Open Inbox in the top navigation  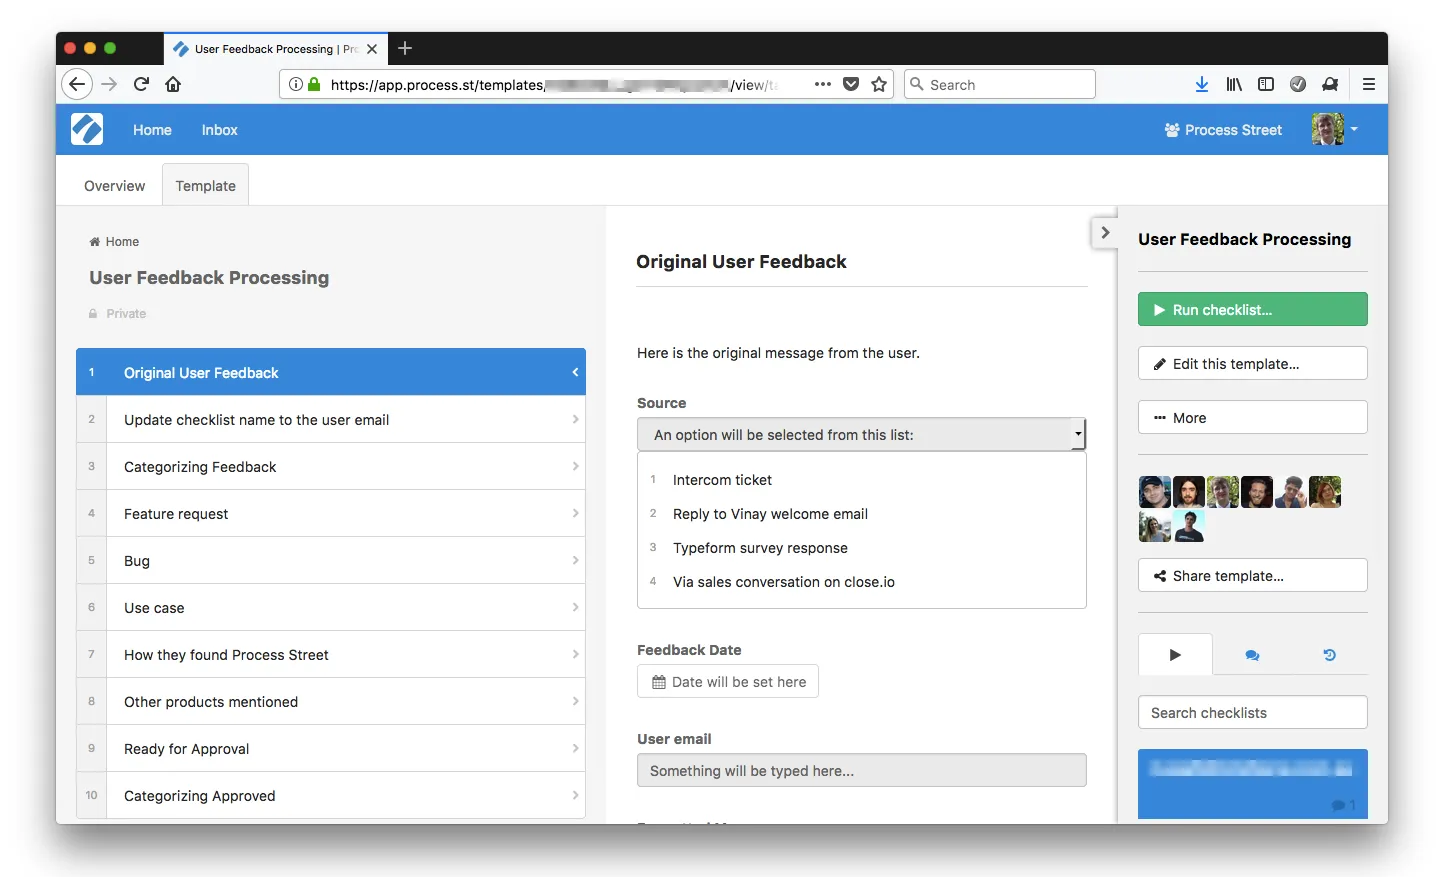pyautogui.click(x=219, y=130)
